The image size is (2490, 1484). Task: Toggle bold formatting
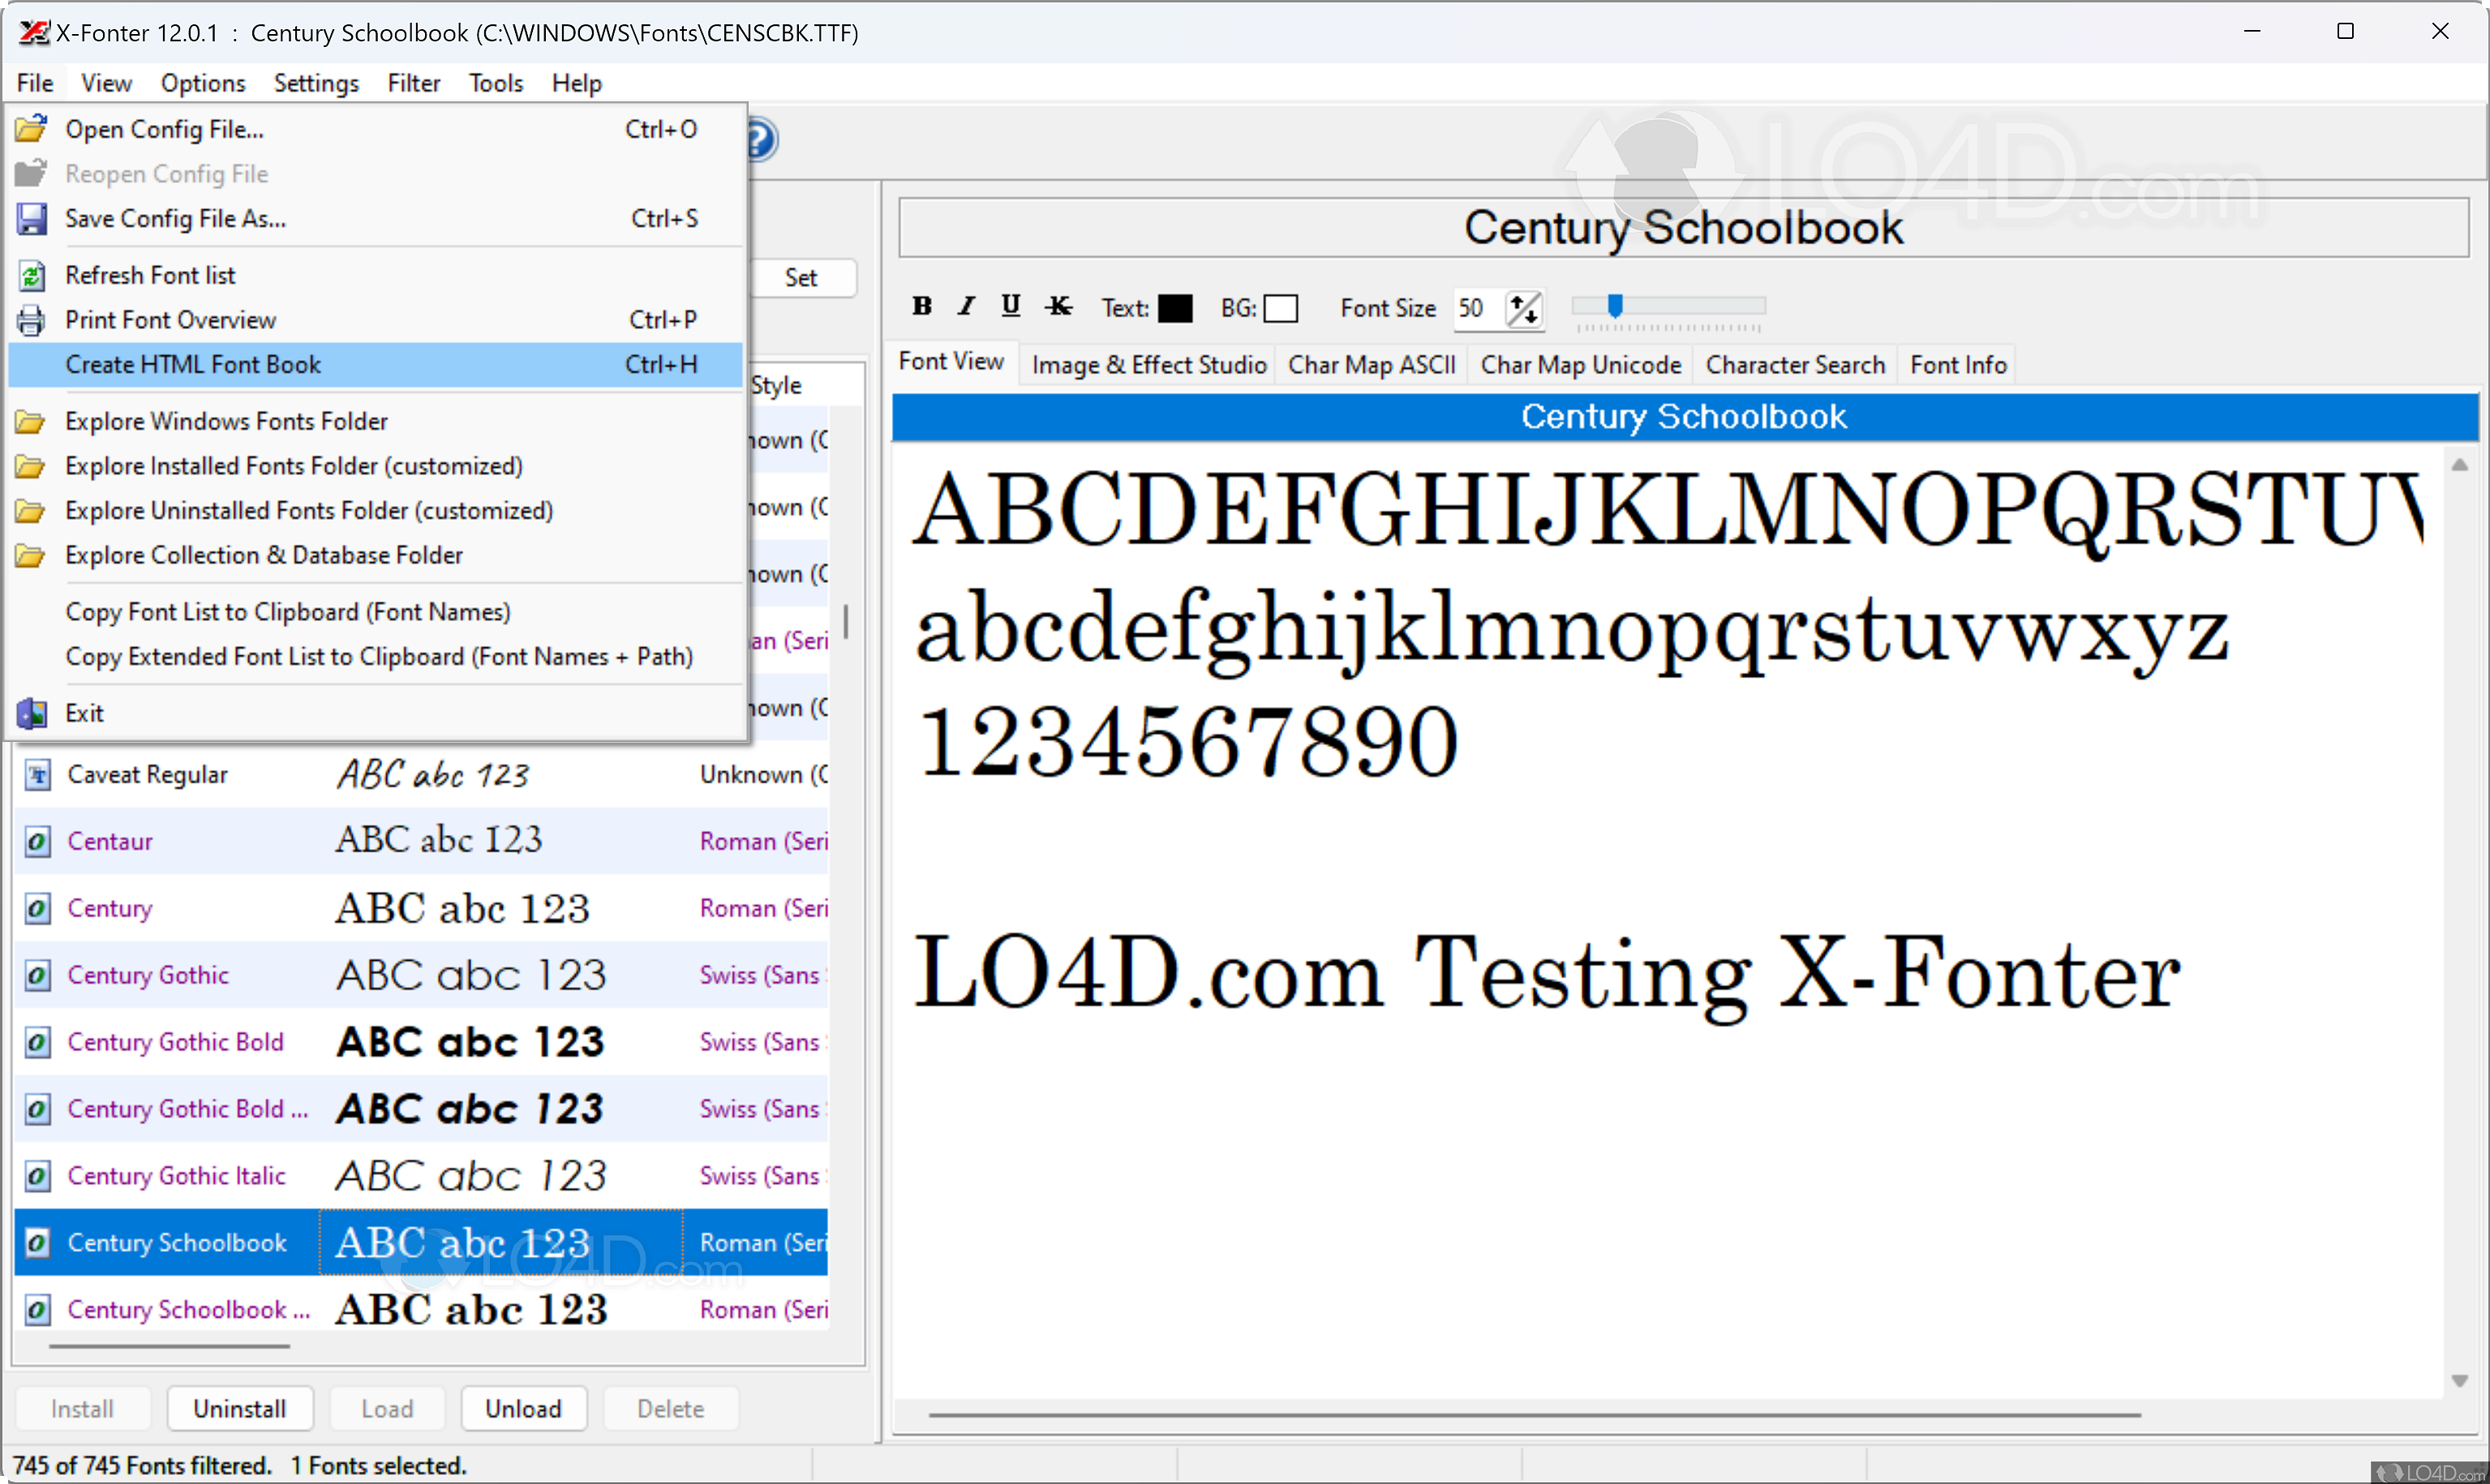coord(921,306)
